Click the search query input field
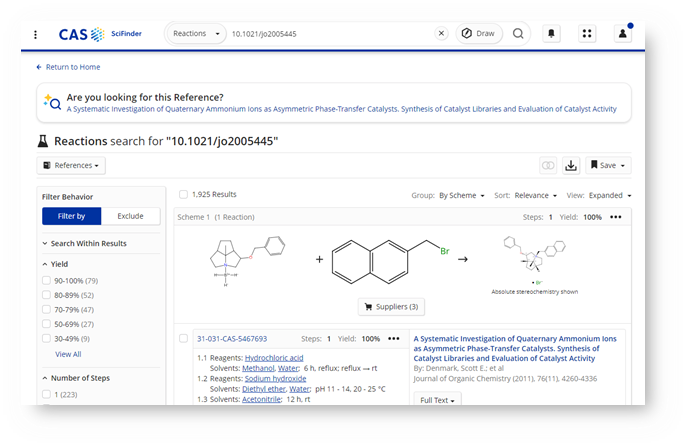Viewport: 687px width, 447px height. coord(331,34)
